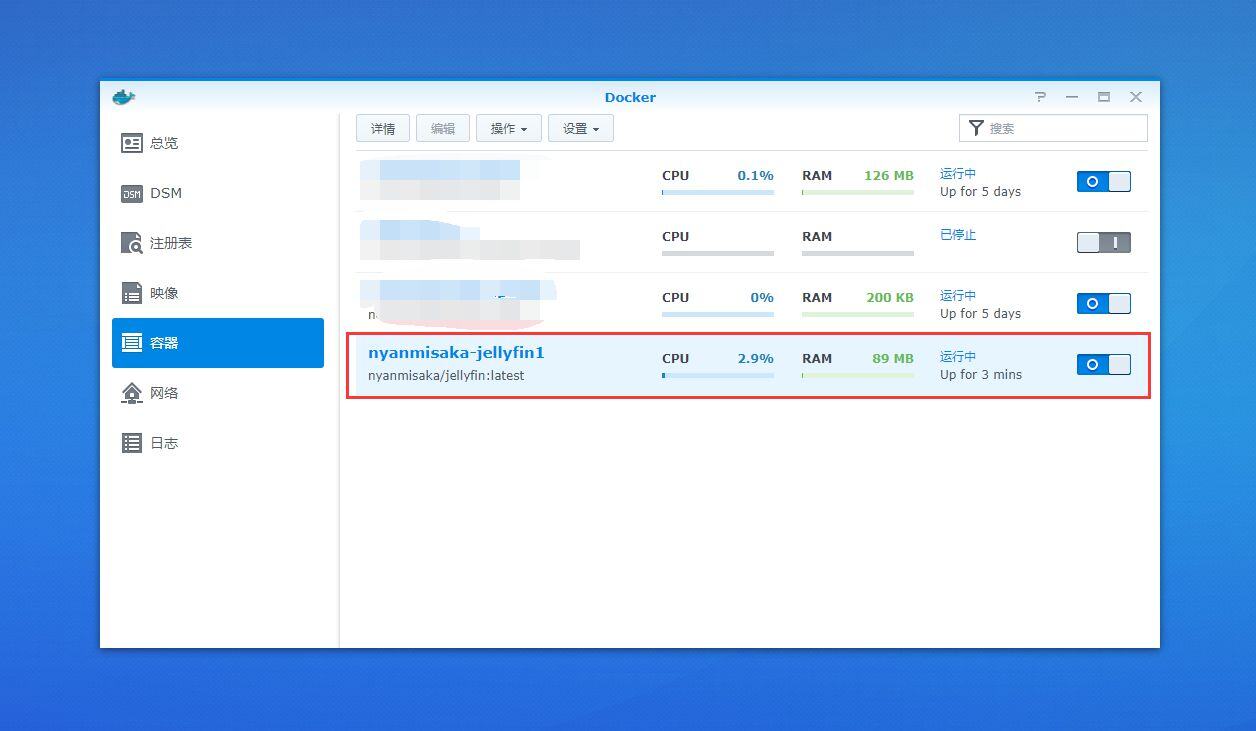
Task: Select the DSM icon in sidebar
Action: point(132,193)
